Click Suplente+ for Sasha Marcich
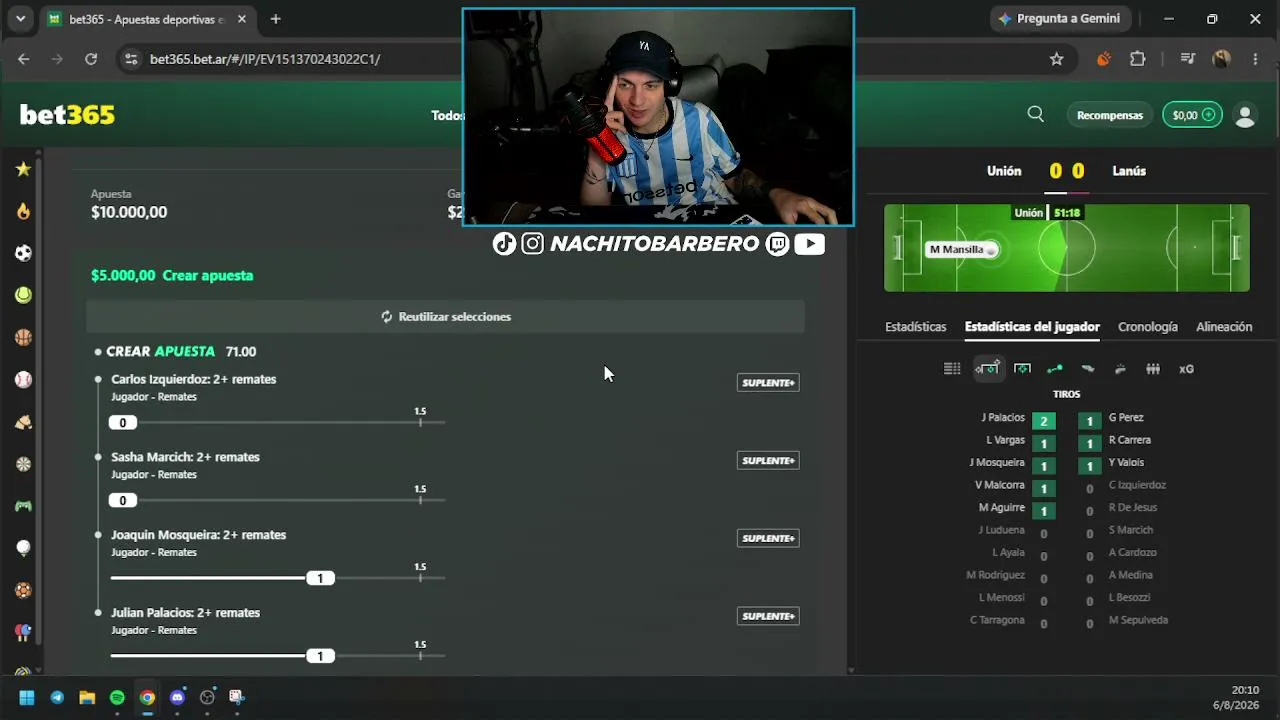This screenshot has height=720, width=1280. (x=768, y=461)
